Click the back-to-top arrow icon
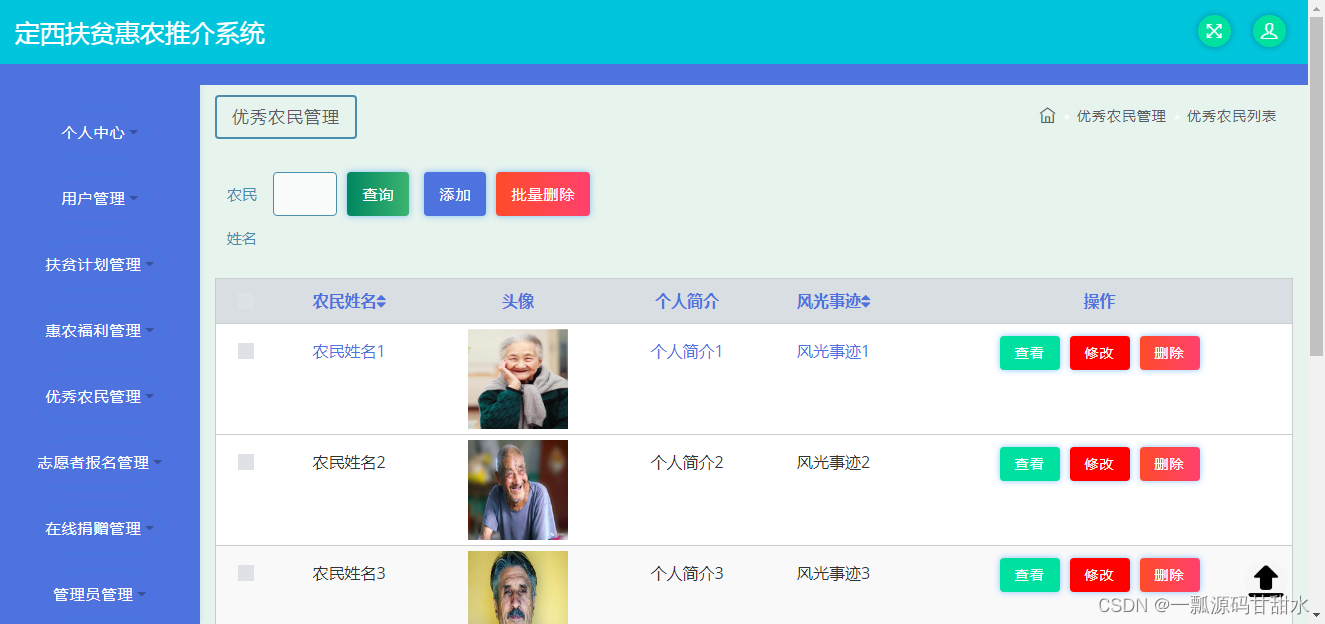 click(1265, 580)
